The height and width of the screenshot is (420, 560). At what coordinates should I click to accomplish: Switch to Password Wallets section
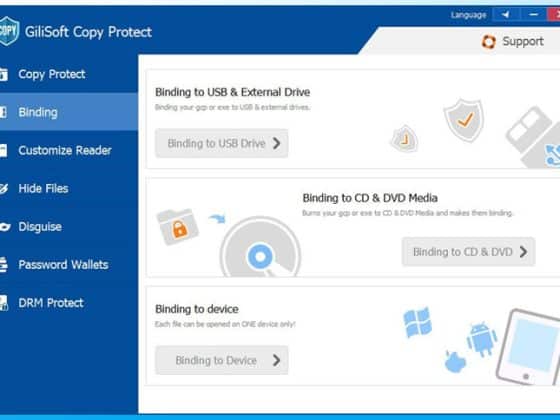[x=69, y=265]
